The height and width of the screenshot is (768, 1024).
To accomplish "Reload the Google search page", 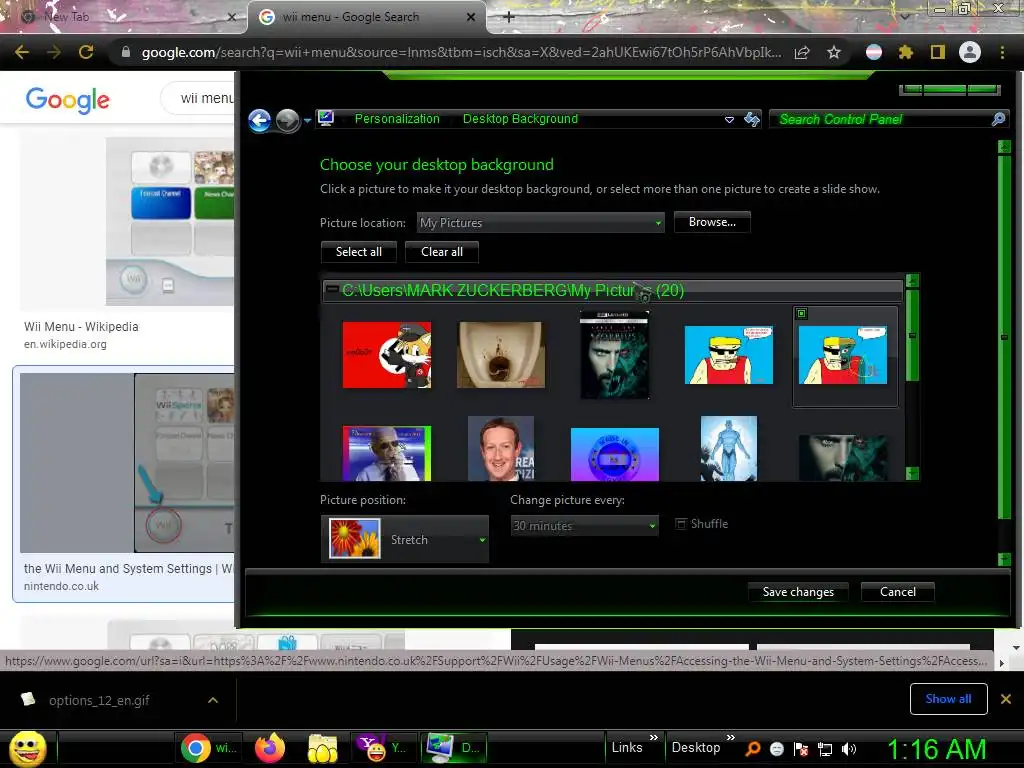I will point(86,52).
